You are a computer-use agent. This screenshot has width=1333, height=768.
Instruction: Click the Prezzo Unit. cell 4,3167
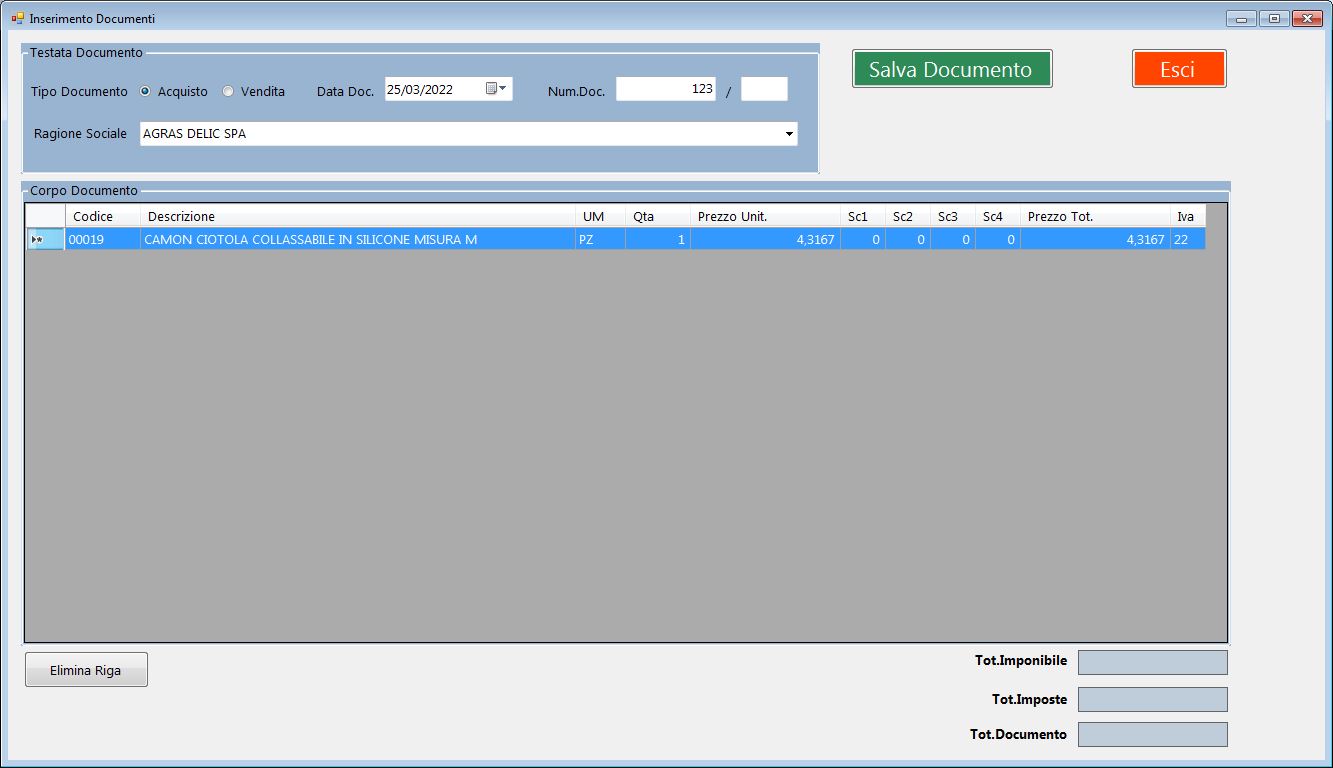(x=766, y=239)
